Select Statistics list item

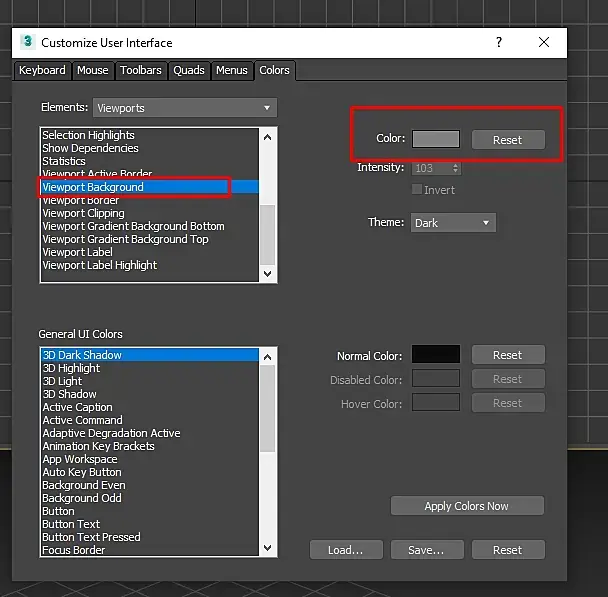(150, 161)
